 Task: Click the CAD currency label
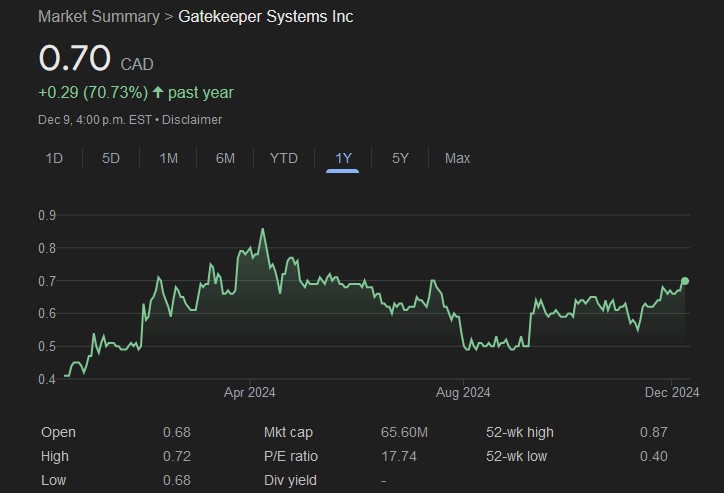pyautogui.click(x=137, y=64)
